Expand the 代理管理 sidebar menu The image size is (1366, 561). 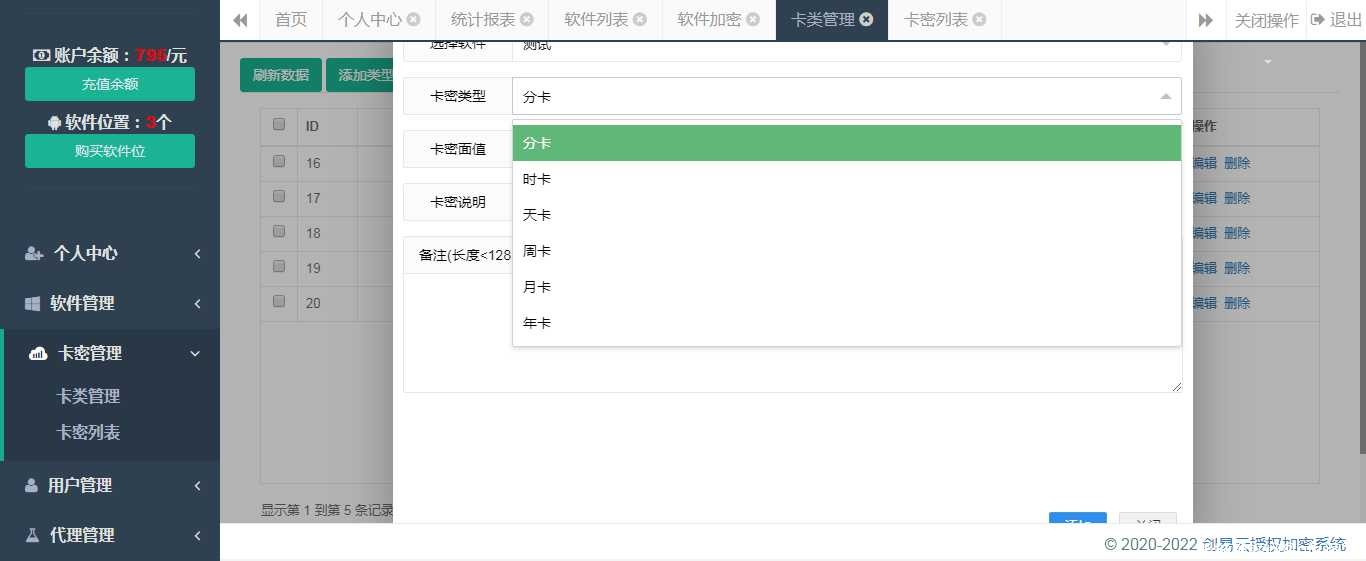pos(110,535)
